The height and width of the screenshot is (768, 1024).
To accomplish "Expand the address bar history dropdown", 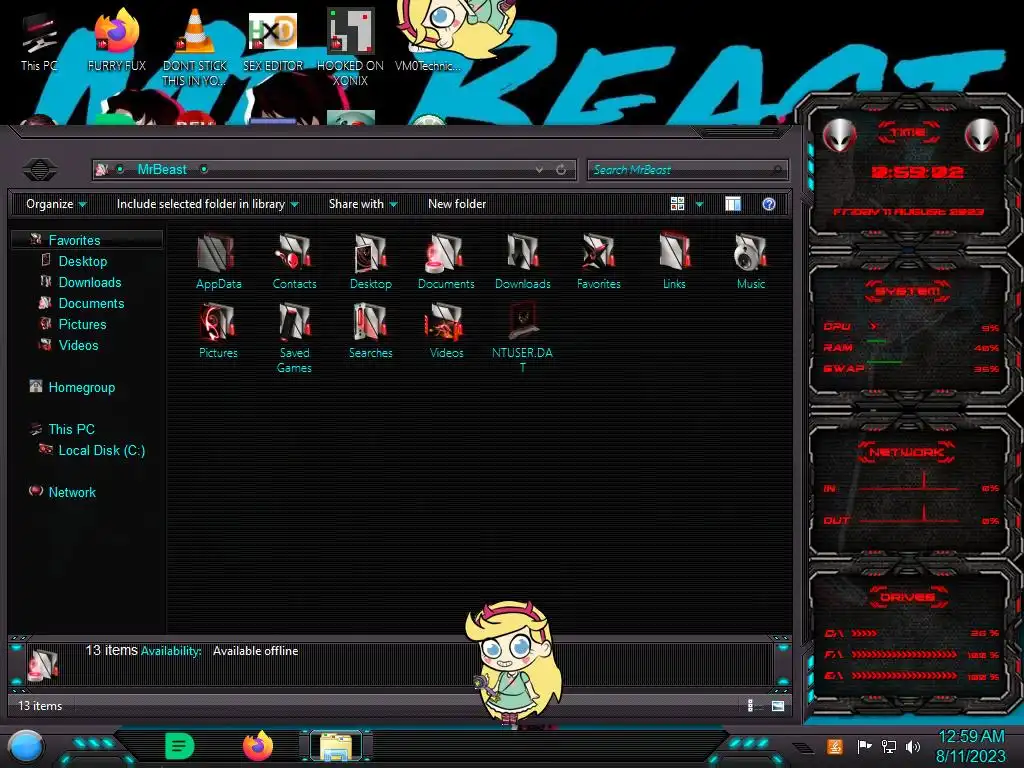I will (539, 170).
